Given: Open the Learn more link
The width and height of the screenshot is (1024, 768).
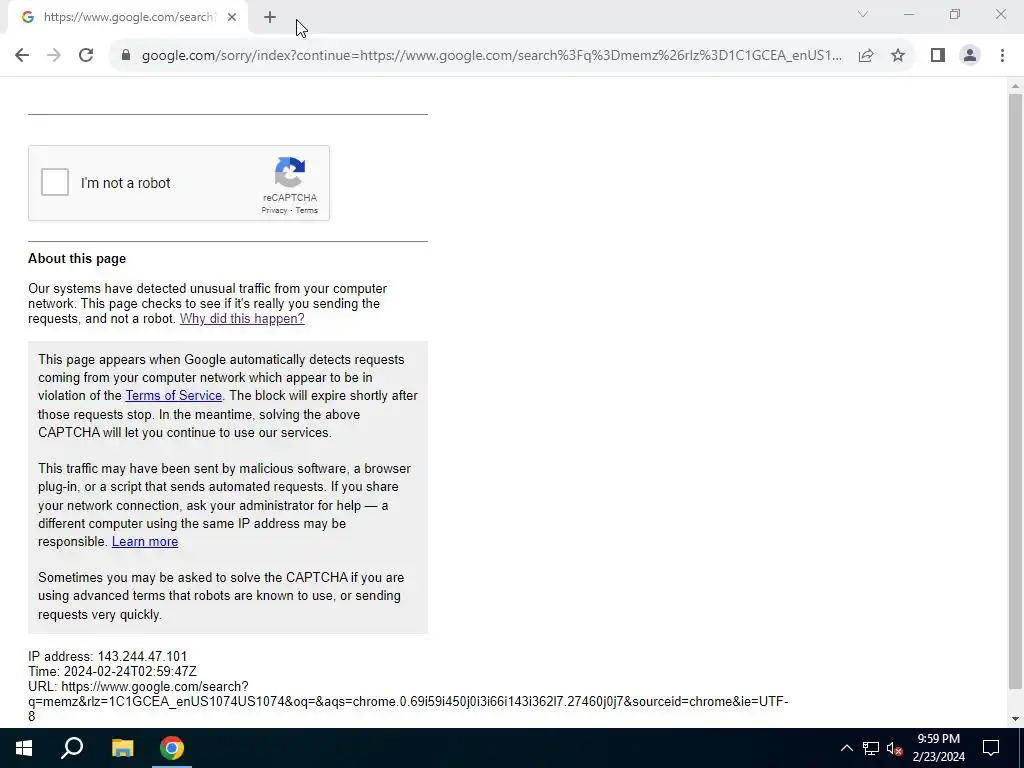Looking at the screenshot, I should pos(145,541).
